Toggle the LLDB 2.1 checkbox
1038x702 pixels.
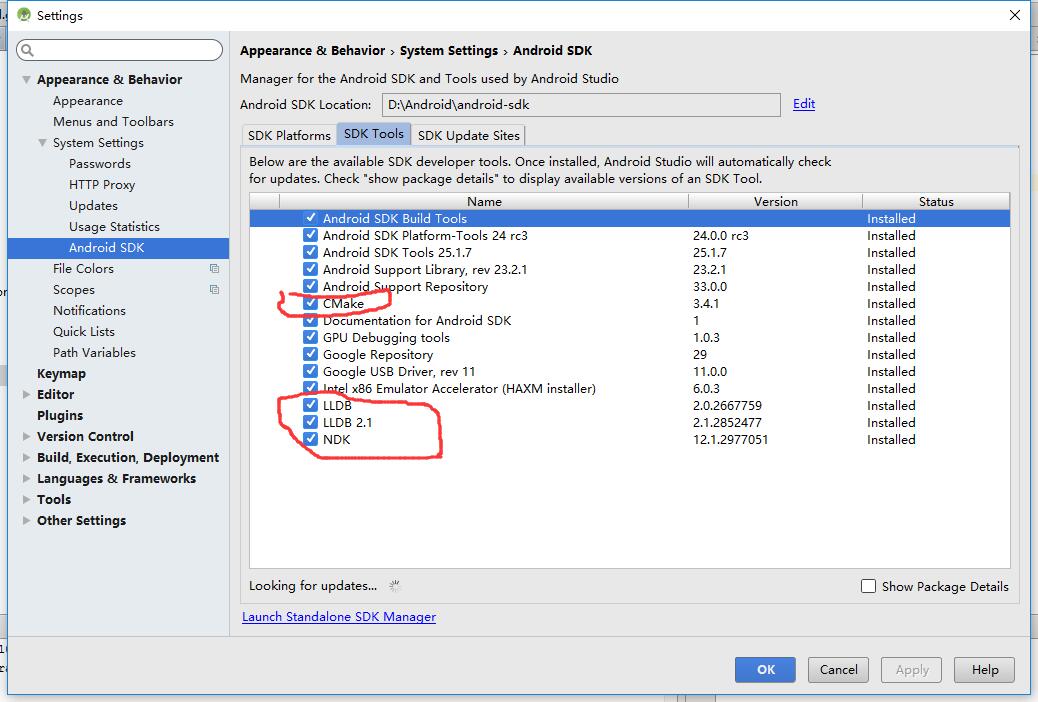point(310,422)
